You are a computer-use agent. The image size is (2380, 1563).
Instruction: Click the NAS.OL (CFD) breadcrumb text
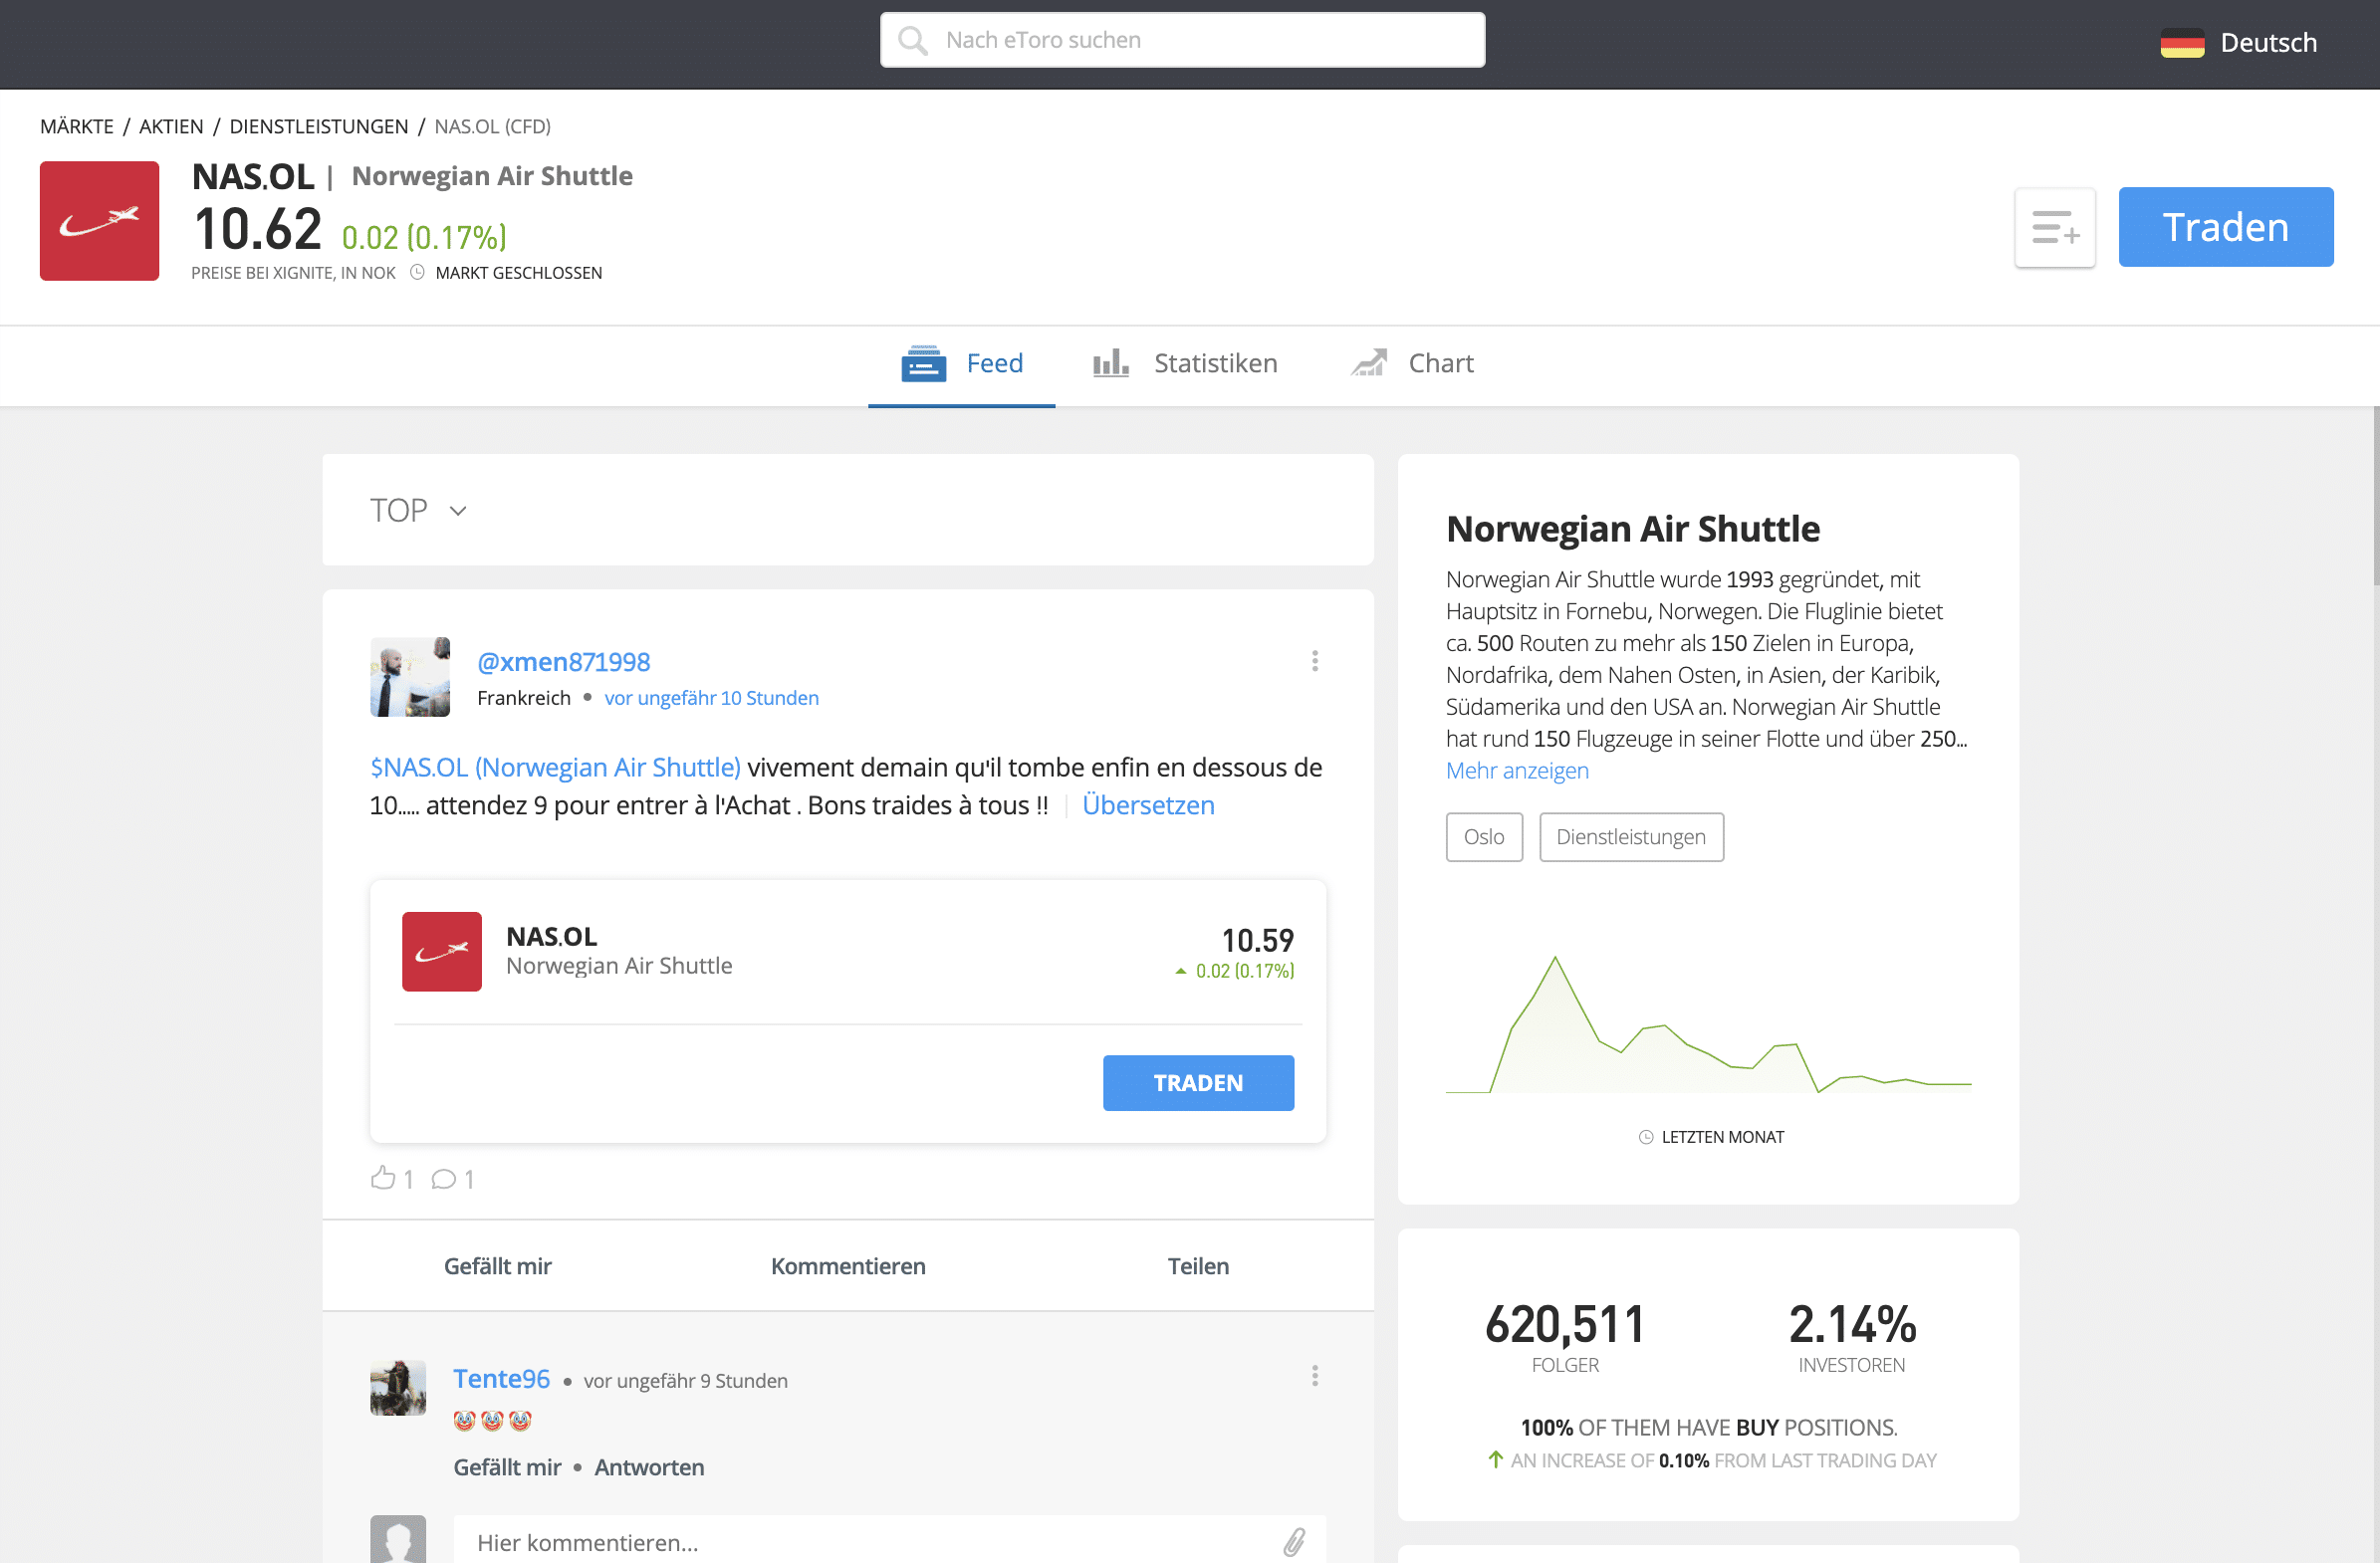click(x=493, y=127)
